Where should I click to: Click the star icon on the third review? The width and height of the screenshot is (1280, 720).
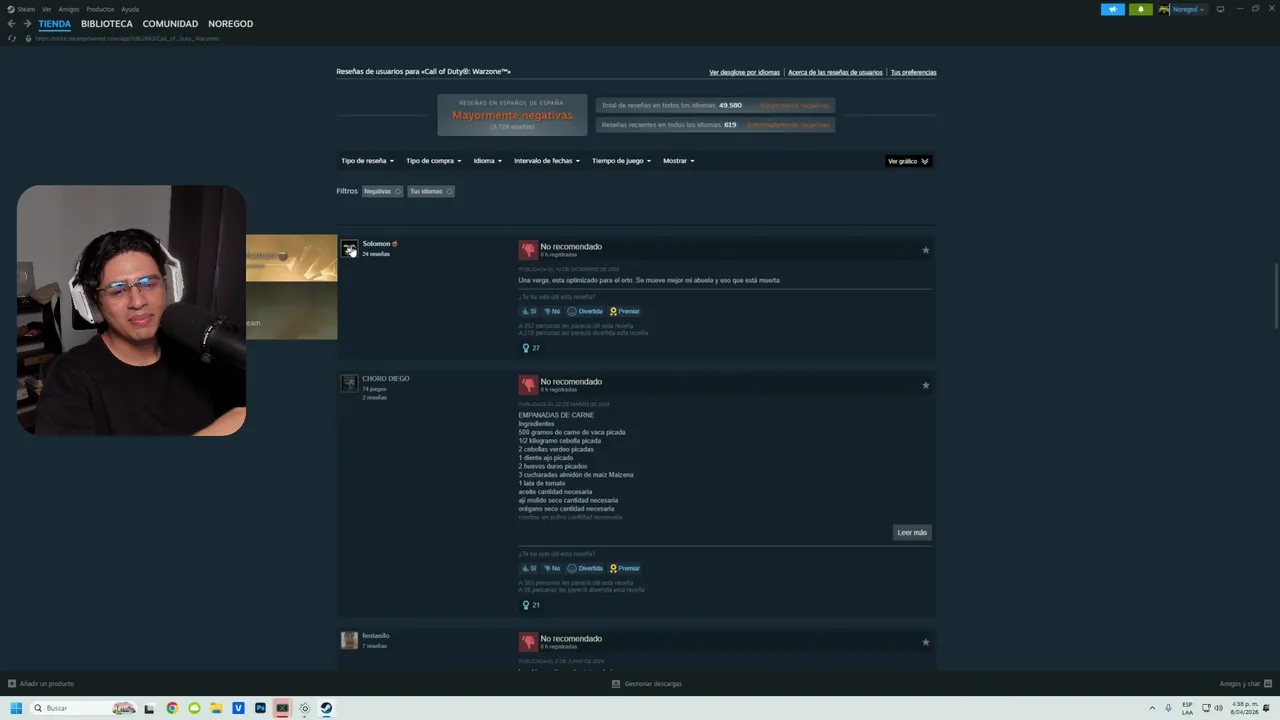(925, 642)
